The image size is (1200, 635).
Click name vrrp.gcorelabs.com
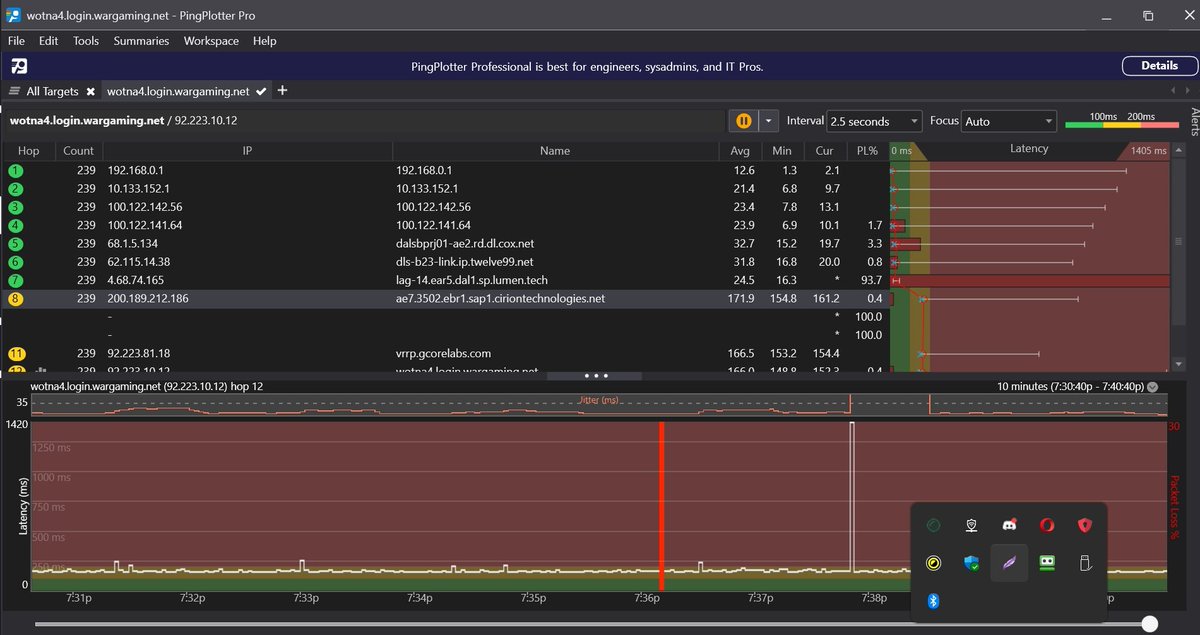pos(444,353)
